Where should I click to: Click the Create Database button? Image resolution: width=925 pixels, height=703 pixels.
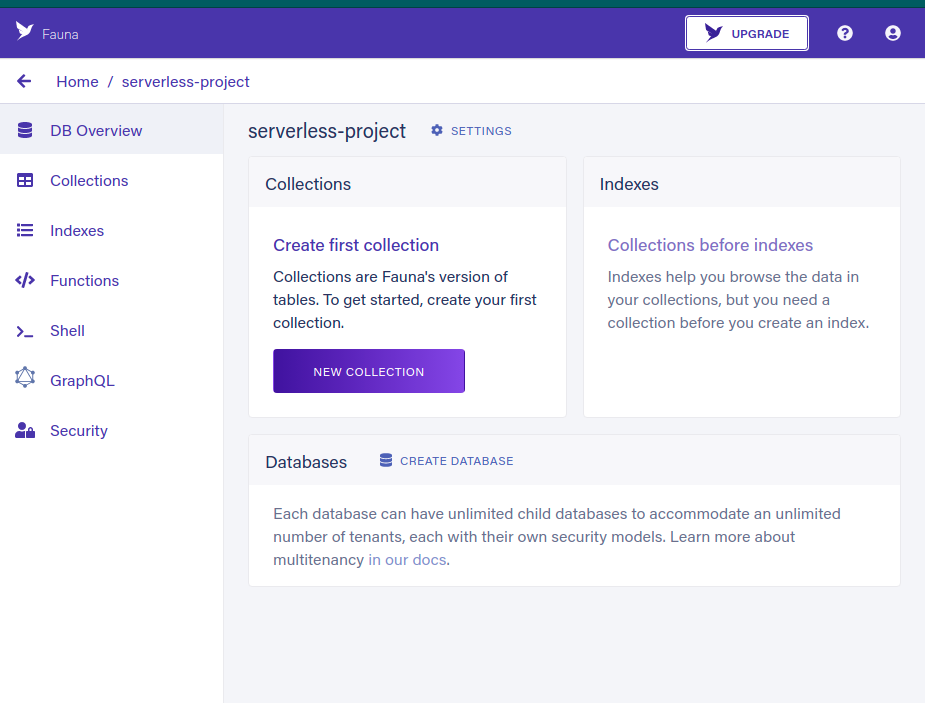[x=447, y=461]
